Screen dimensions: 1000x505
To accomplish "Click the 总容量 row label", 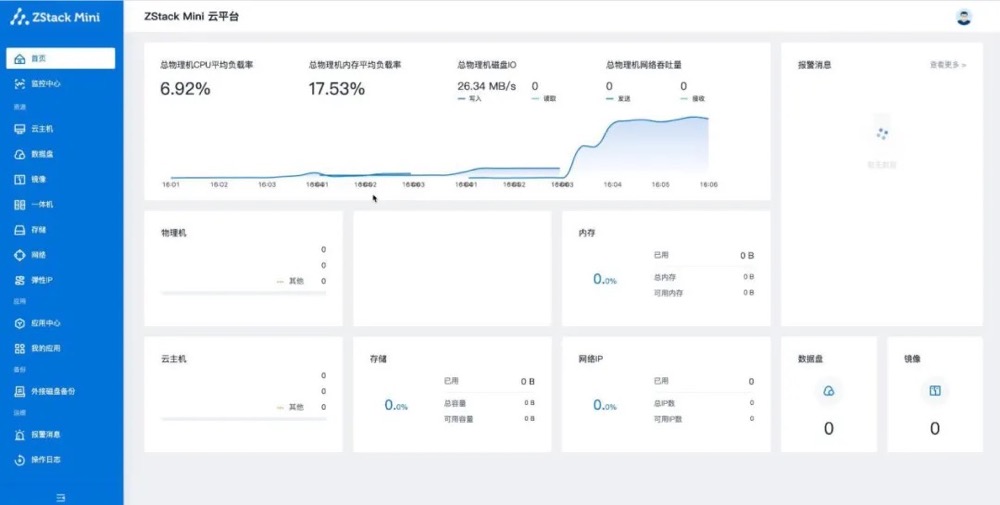I will (455, 403).
